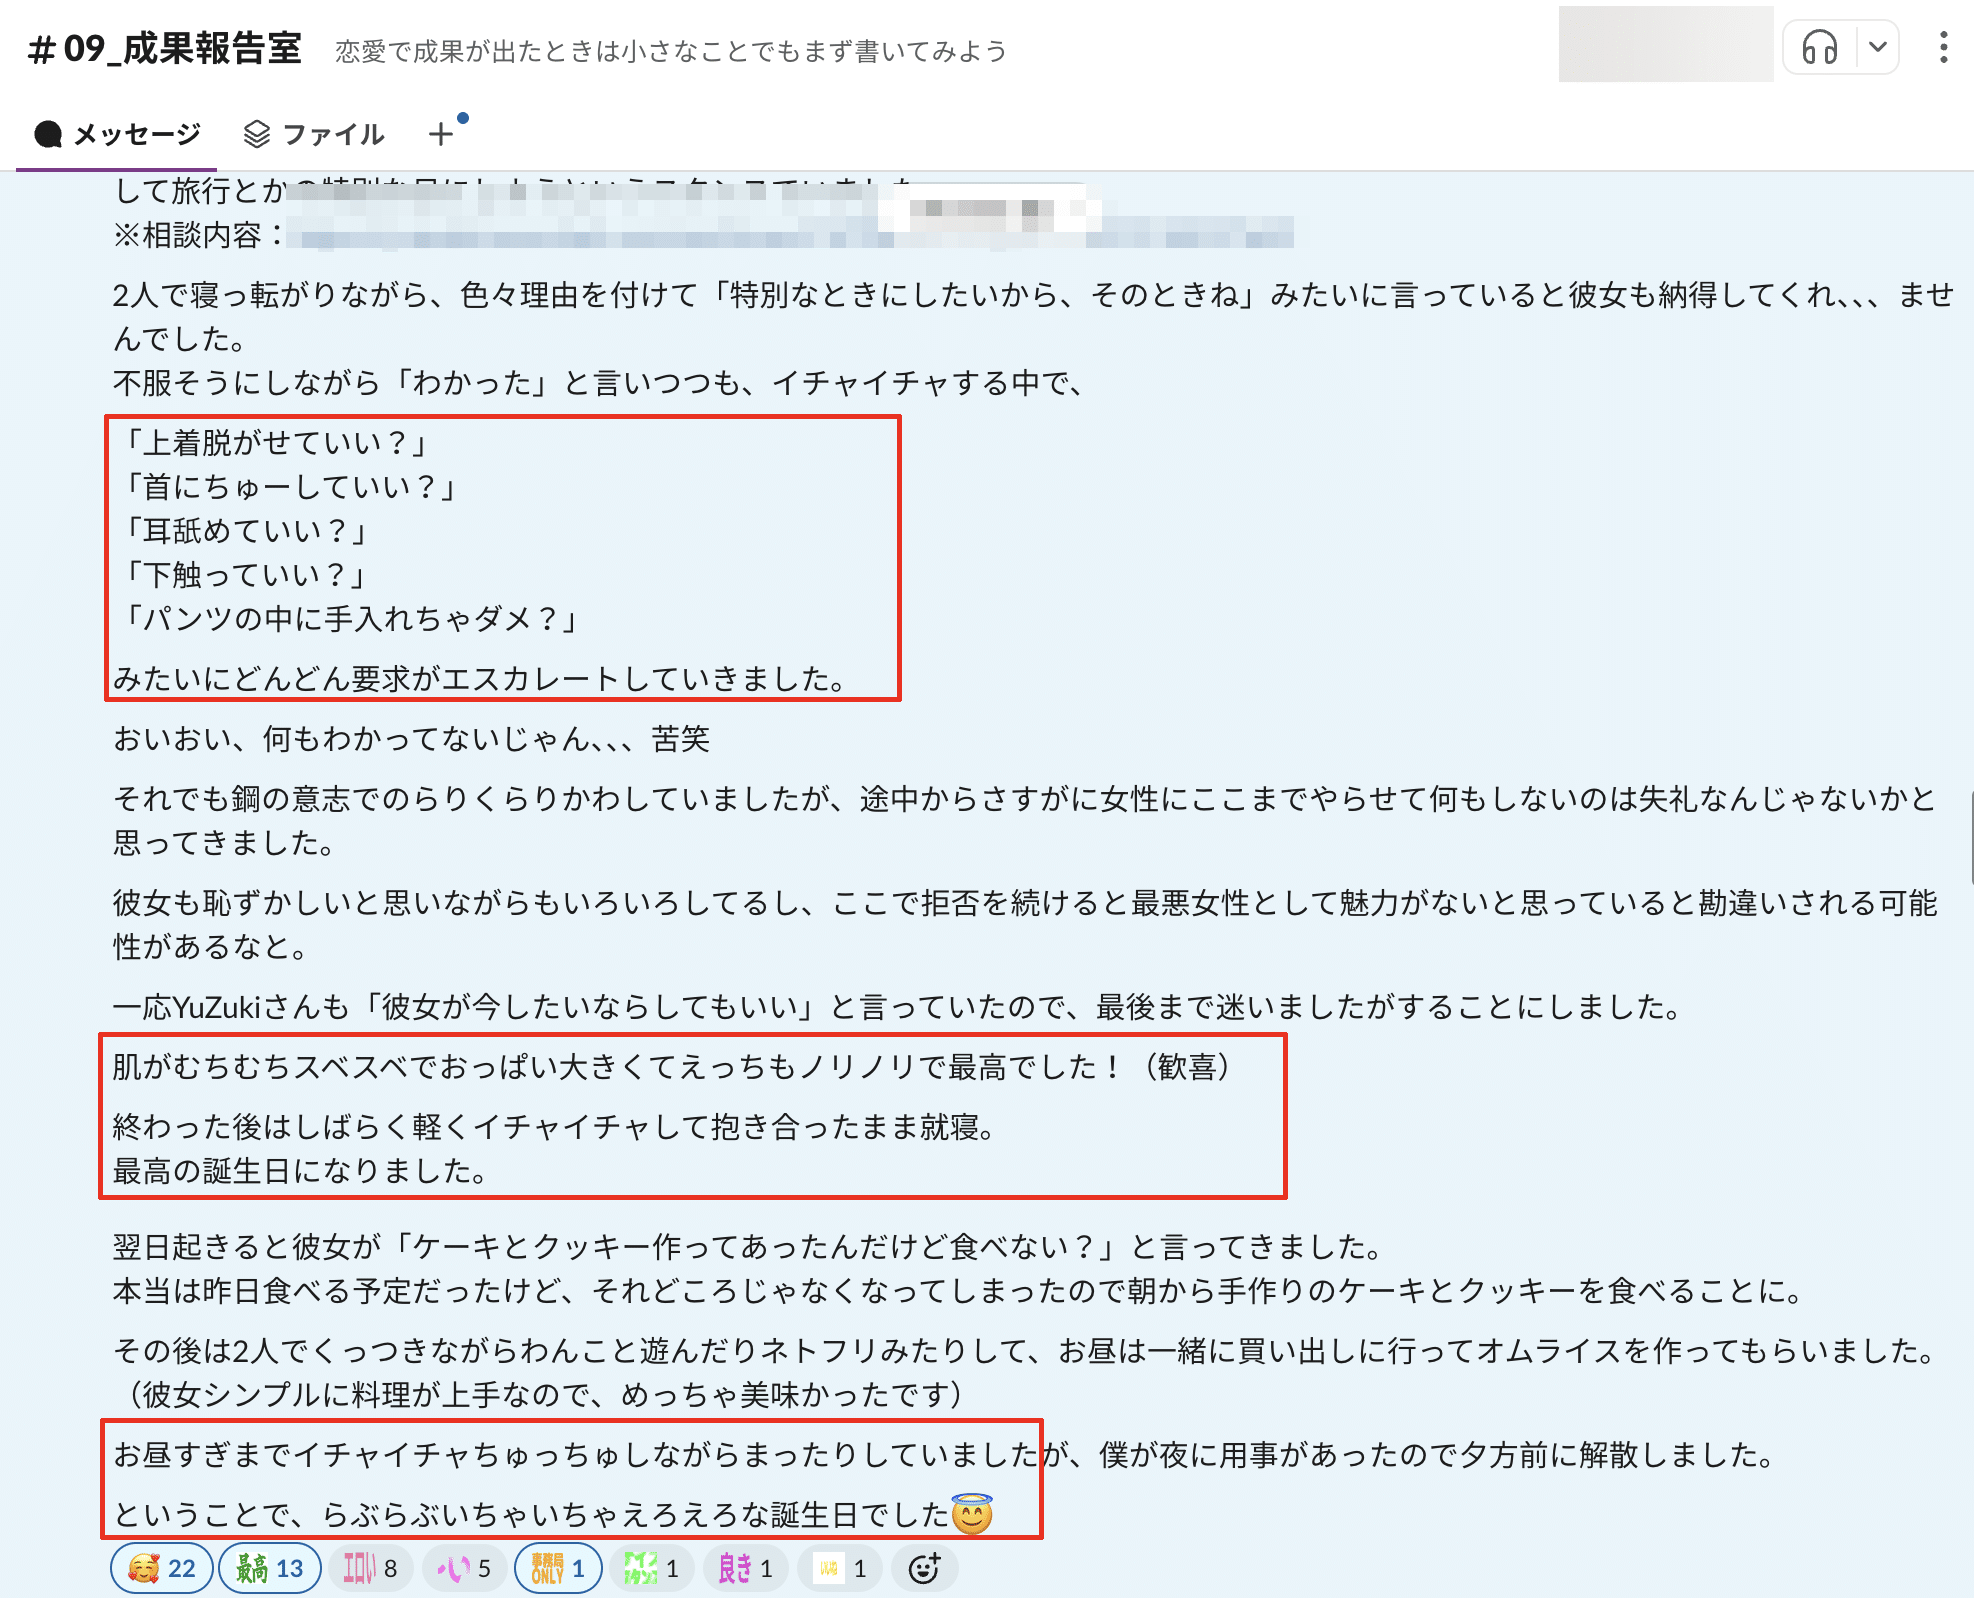Viewport: 1974px width, 1598px height.
Task: Switch to the メッセージ tab
Action: click(117, 134)
